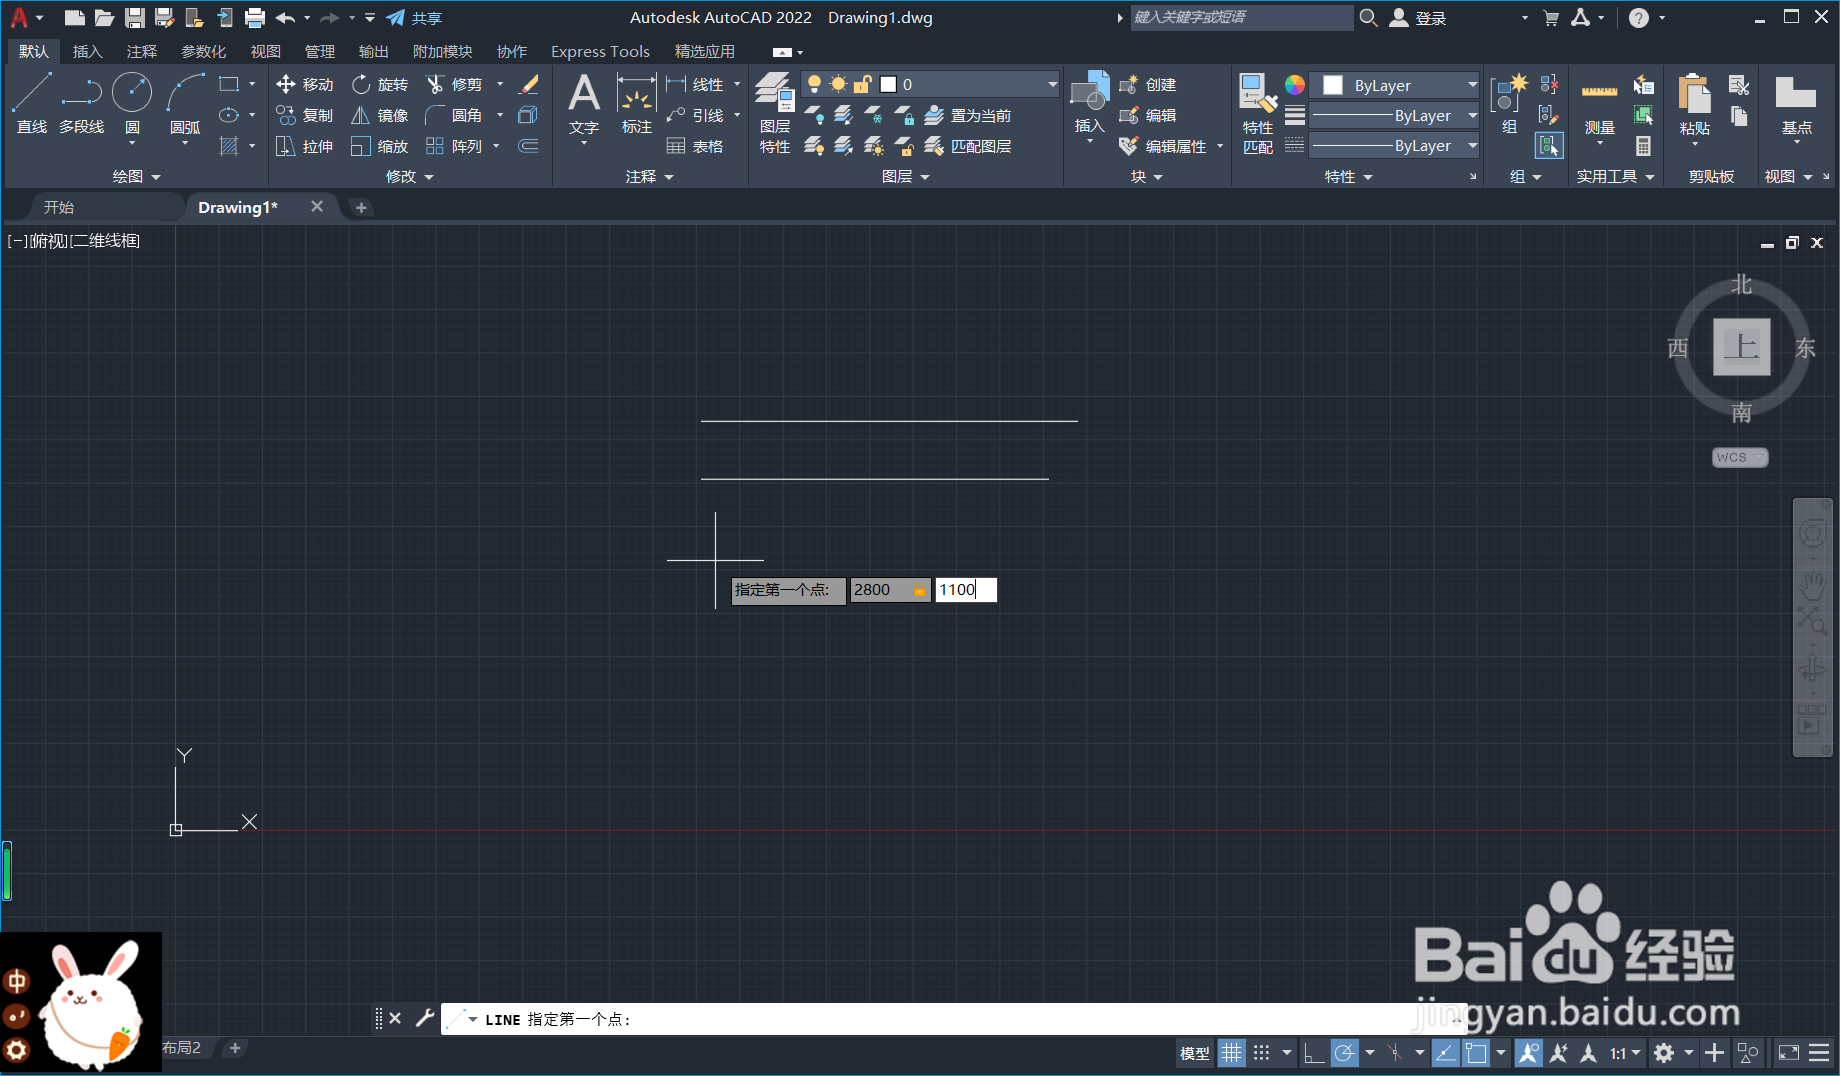Click the Share (共享) button

(414, 18)
